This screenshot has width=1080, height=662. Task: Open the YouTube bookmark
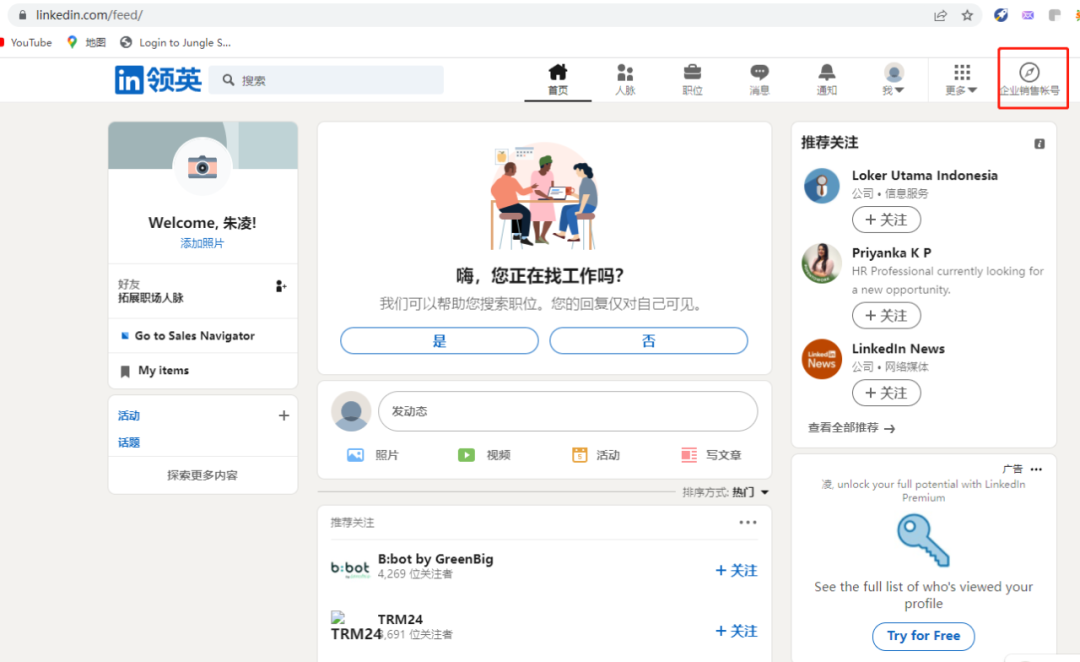(28, 42)
